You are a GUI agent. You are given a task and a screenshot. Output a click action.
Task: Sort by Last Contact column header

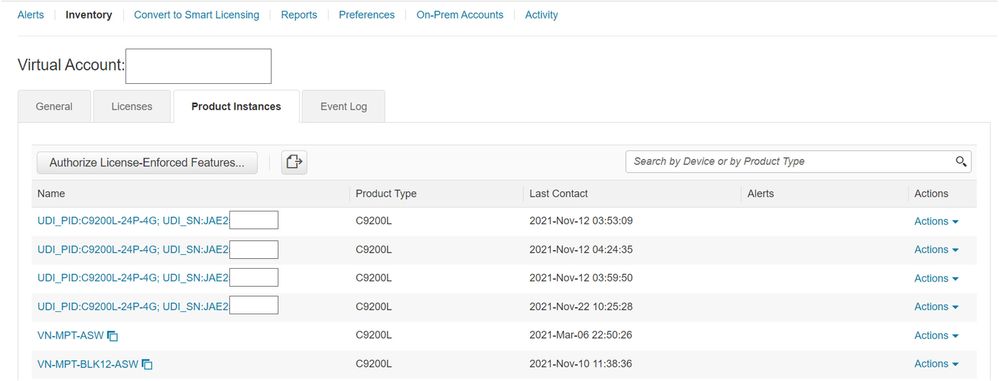click(x=558, y=193)
